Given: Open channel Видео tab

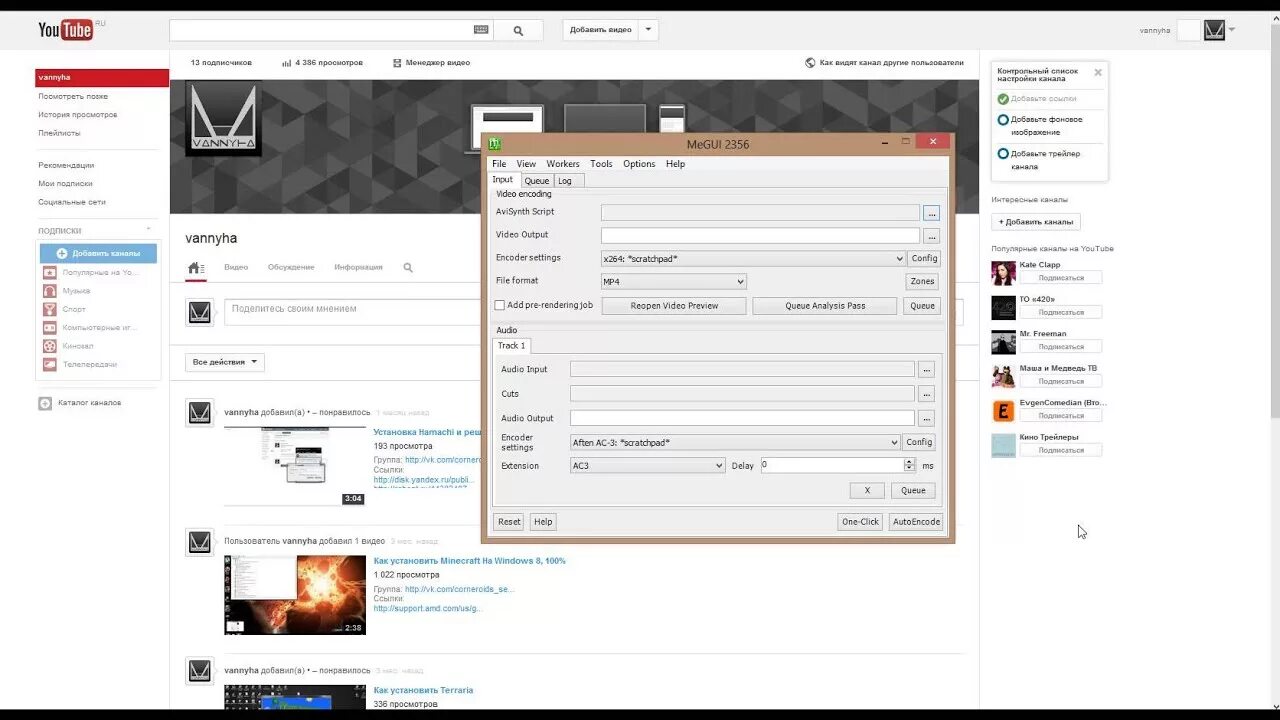Looking at the screenshot, I should [236, 268].
